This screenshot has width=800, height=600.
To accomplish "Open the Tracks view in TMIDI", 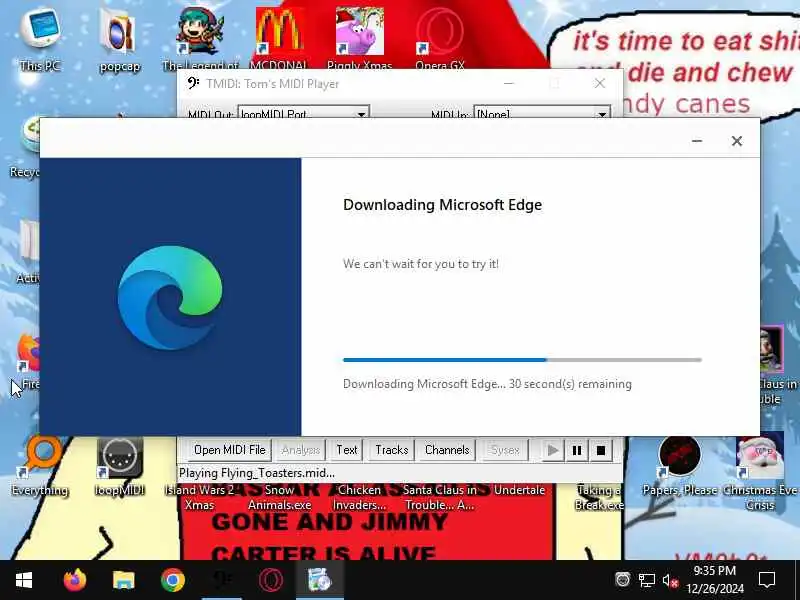I will (x=391, y=450).
